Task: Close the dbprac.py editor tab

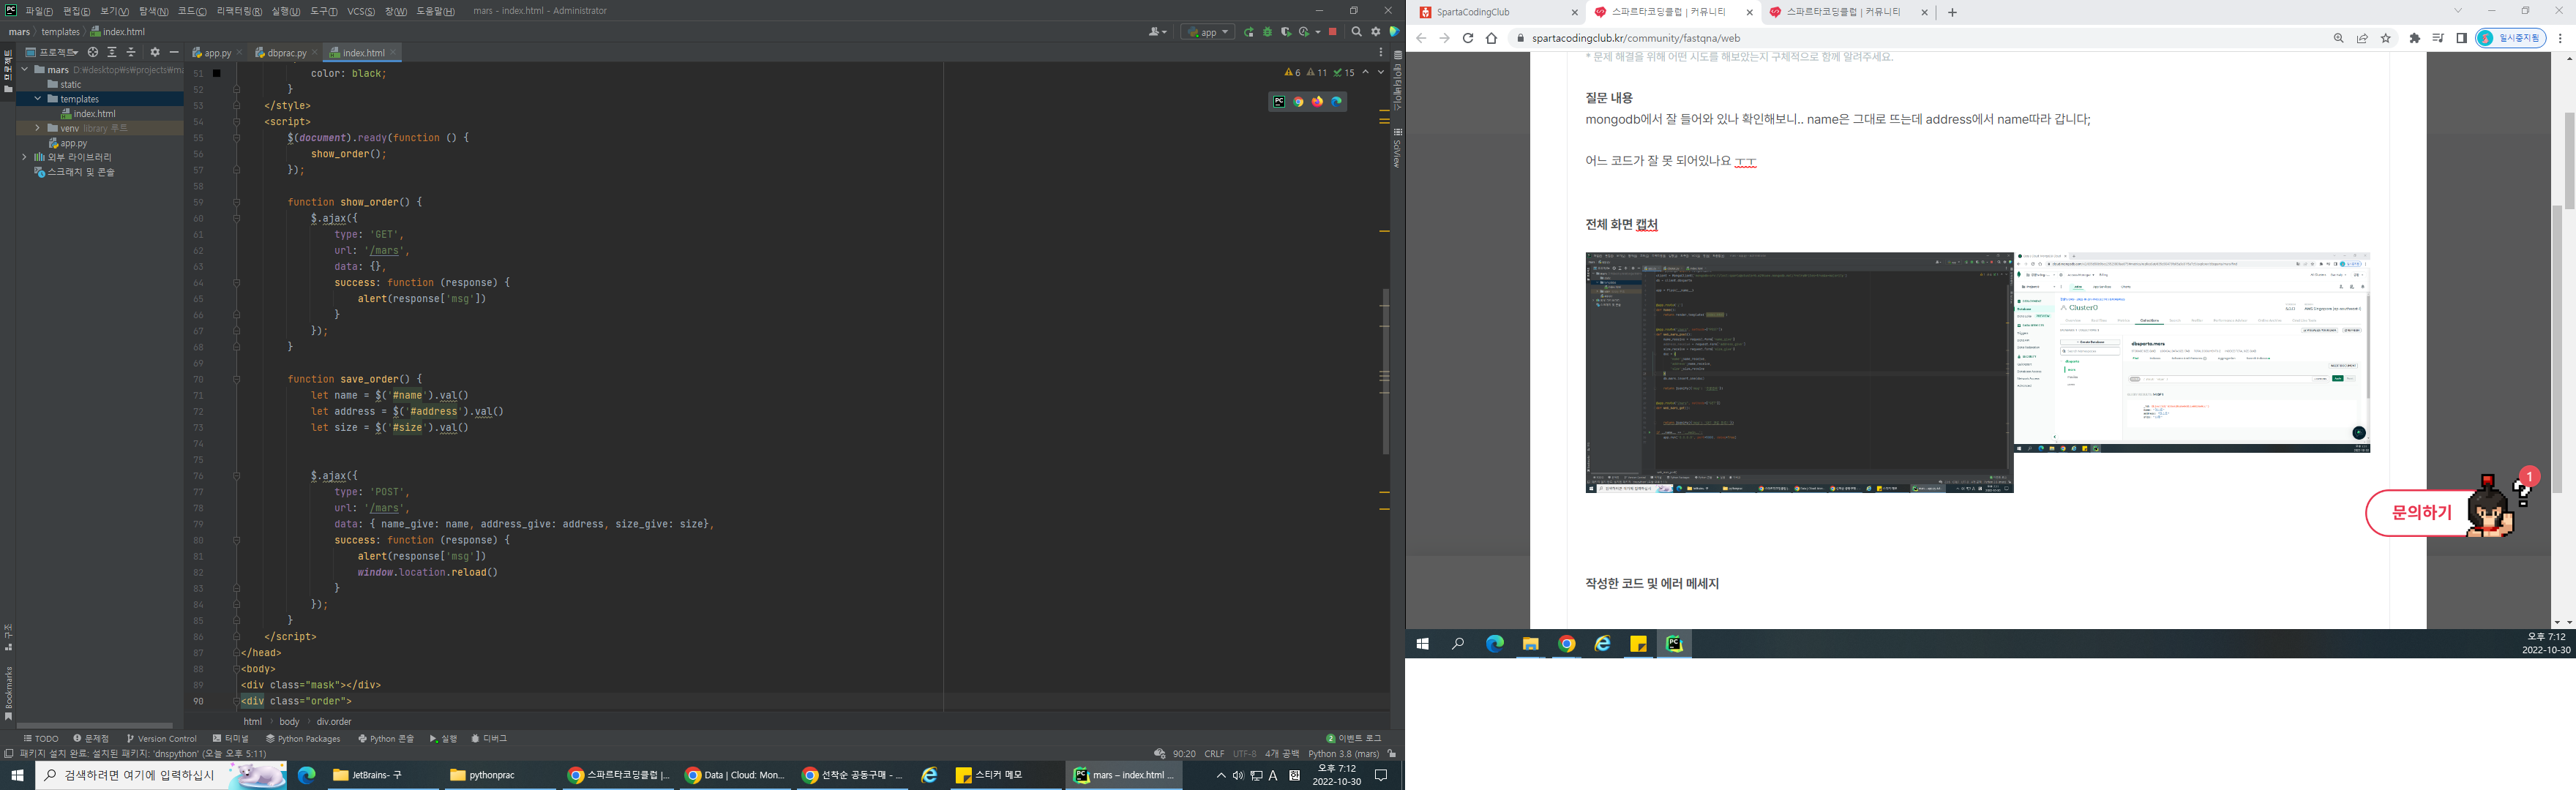Action: [x=314, y=52]
